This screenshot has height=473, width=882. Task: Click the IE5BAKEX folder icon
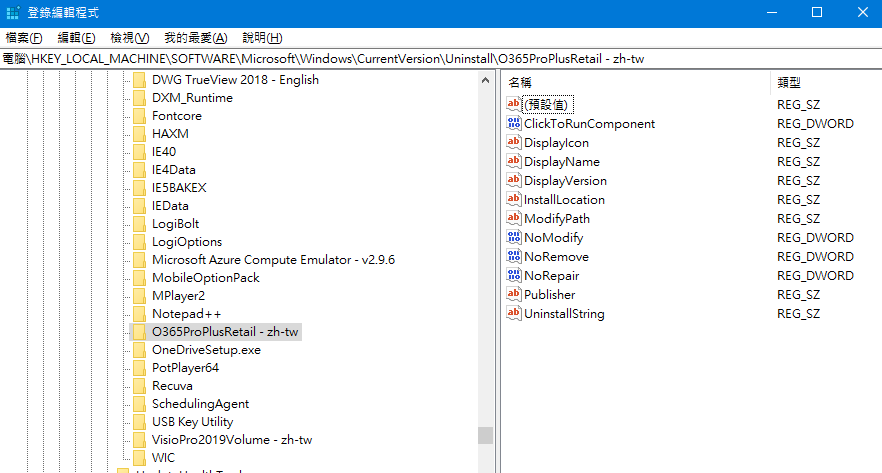pos(139,188)
